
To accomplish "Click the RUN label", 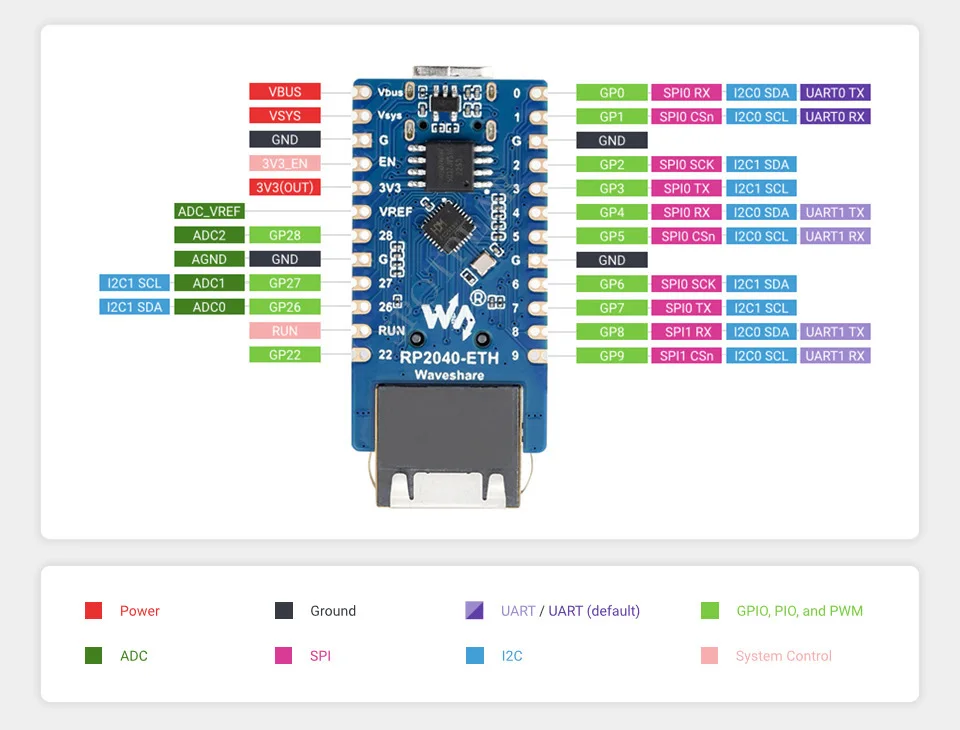I will pyautogui.click(x=285, y=331).
